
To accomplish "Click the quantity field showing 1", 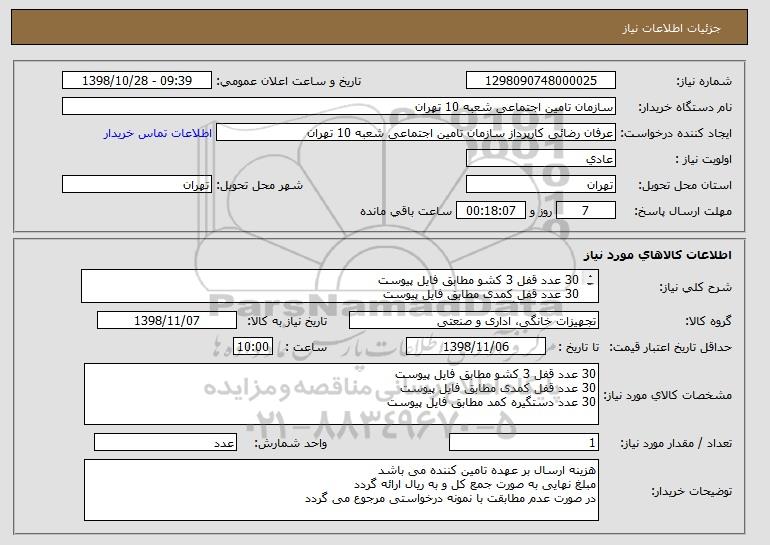I will [x=524, y=443].
